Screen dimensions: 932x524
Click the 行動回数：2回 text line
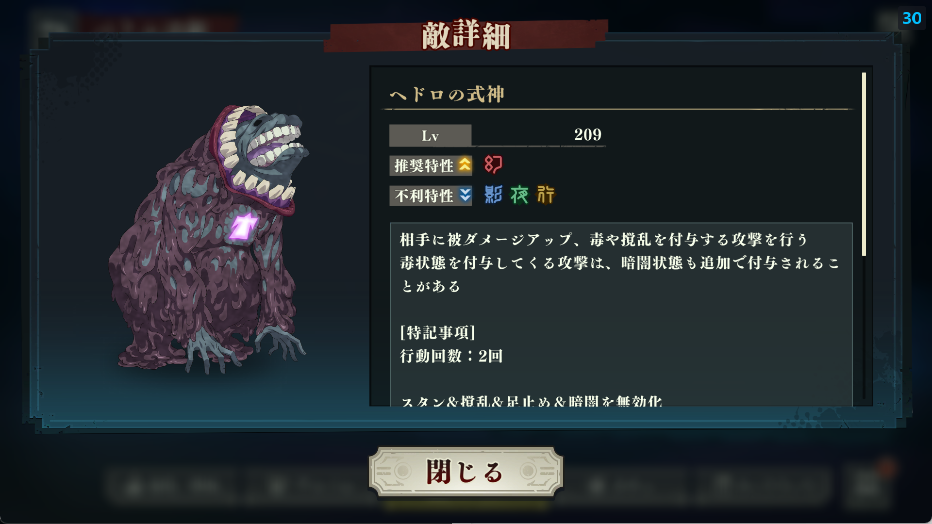451,356
